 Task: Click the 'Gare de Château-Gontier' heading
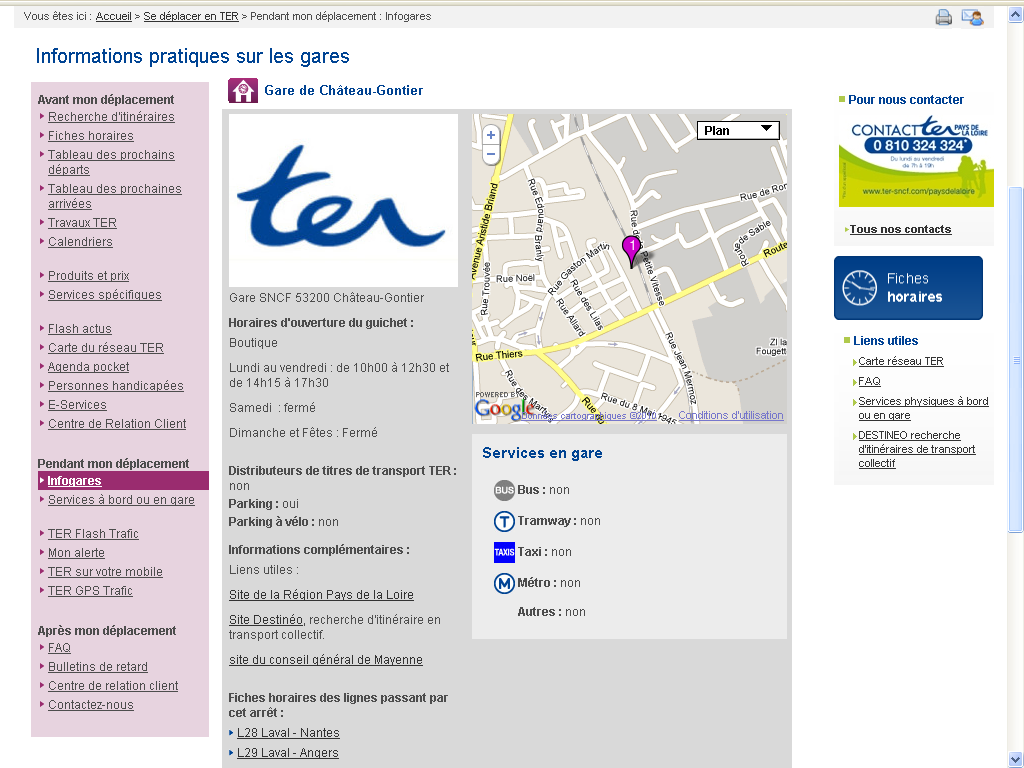pos(344,91)
